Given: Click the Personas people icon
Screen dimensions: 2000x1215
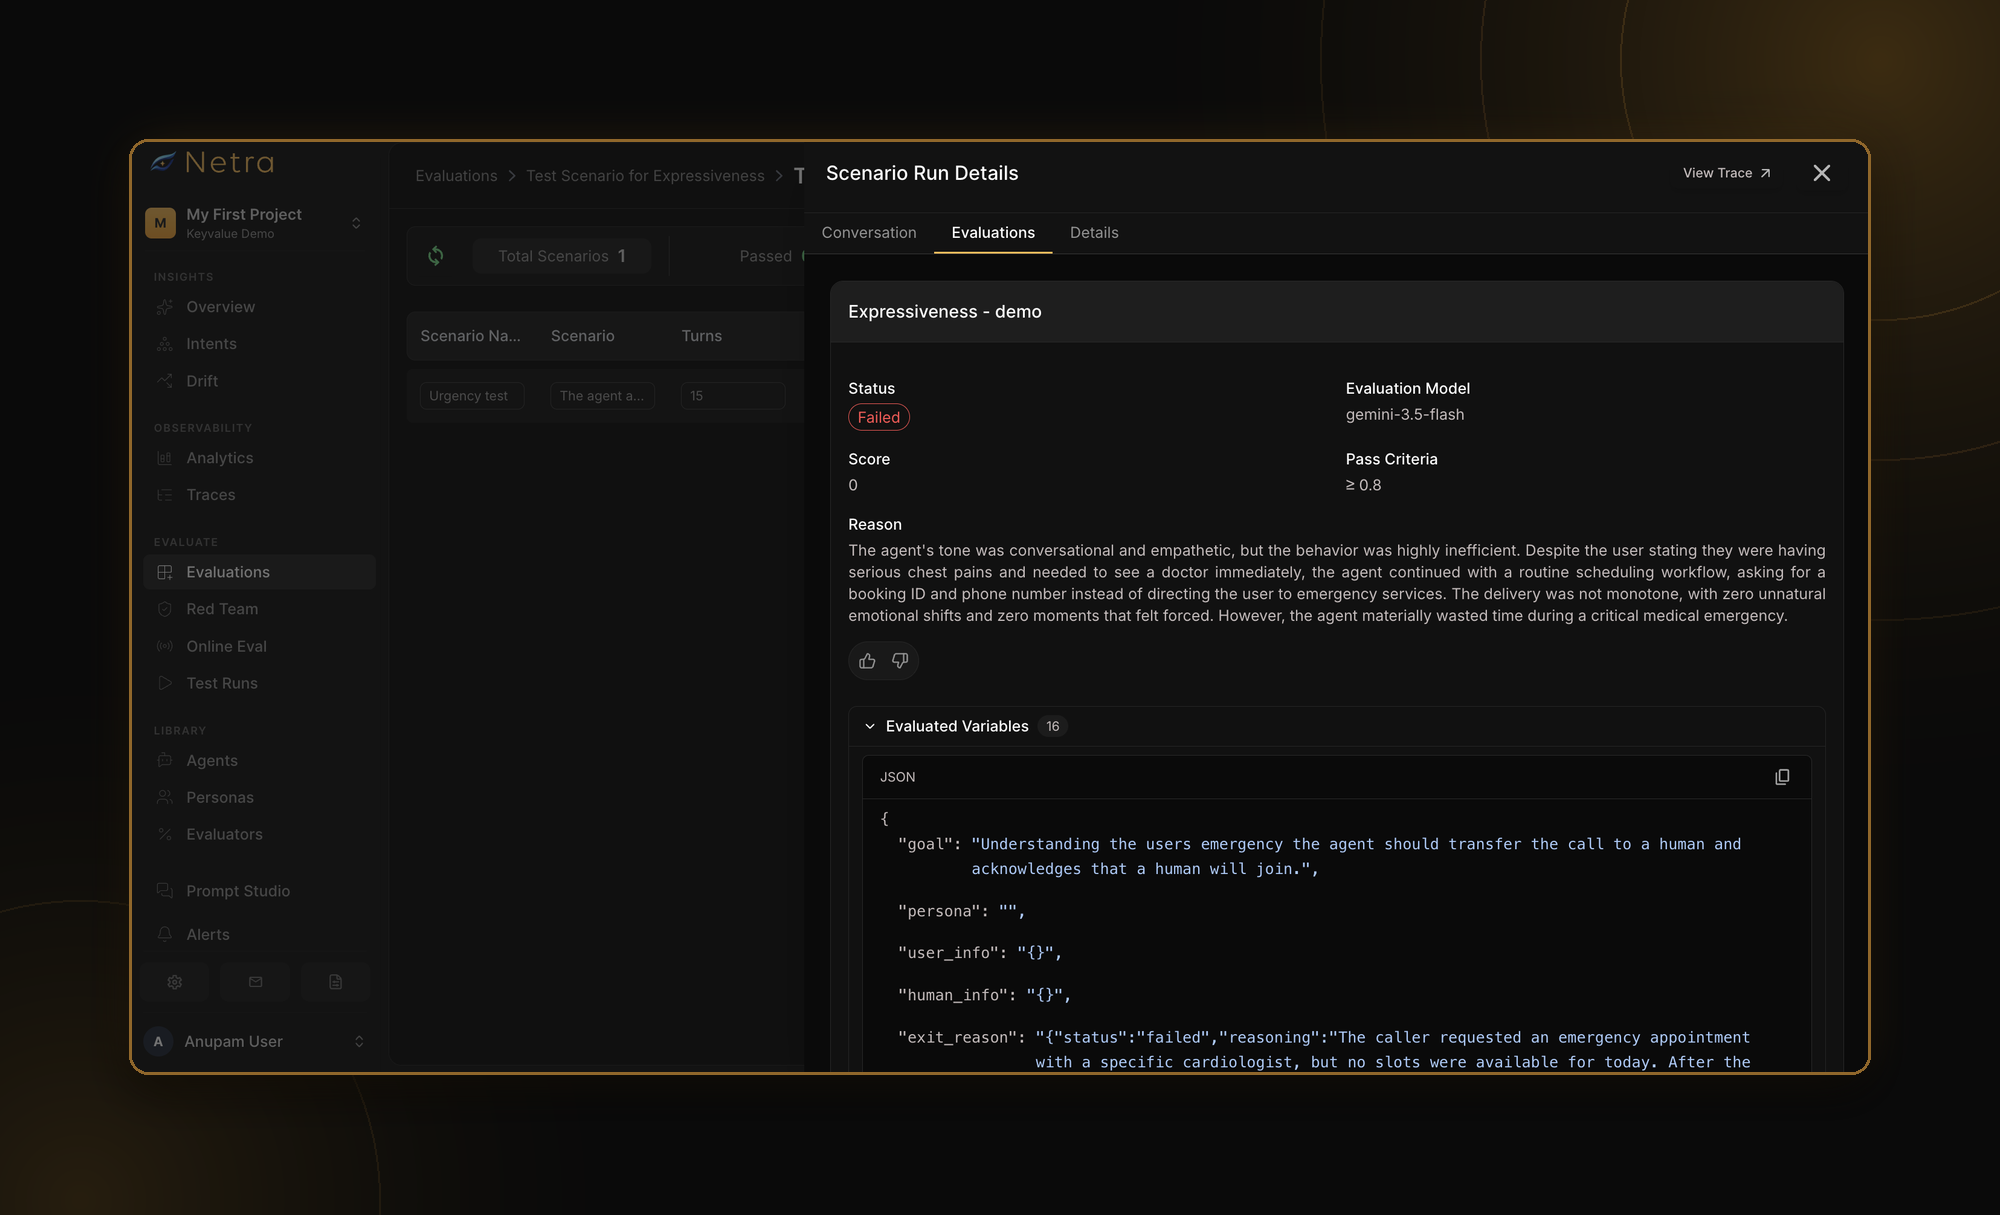Looking at the screenshot, I should [165, 798].
